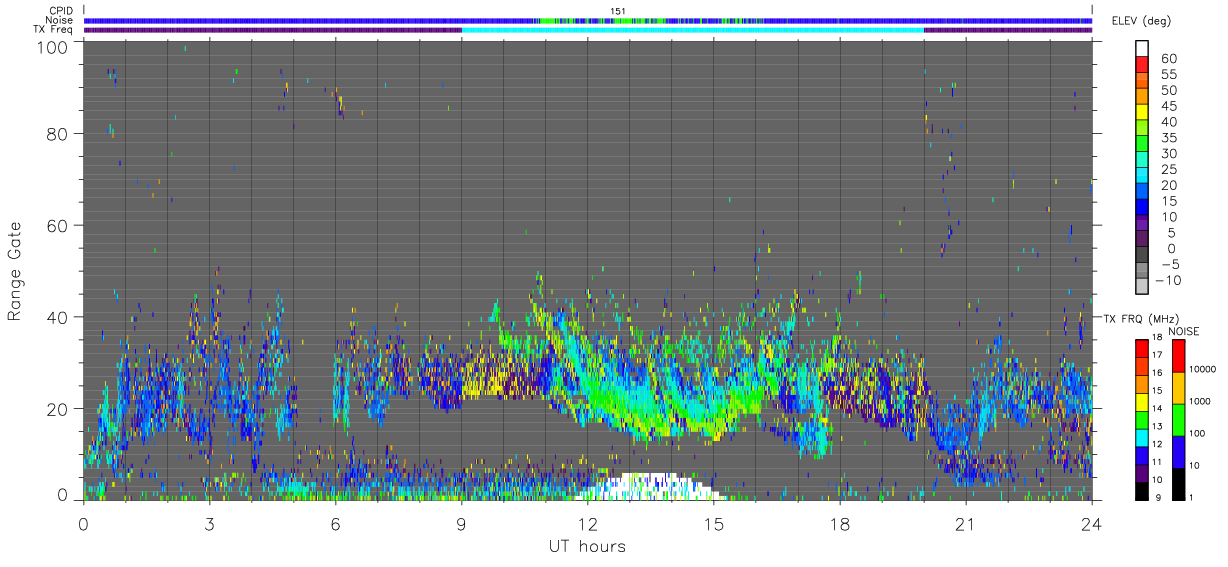This screenshot has height=567, width=1228.
Task: Click the 45 label on ELEV color bar
Action: tap(1169, 106)
